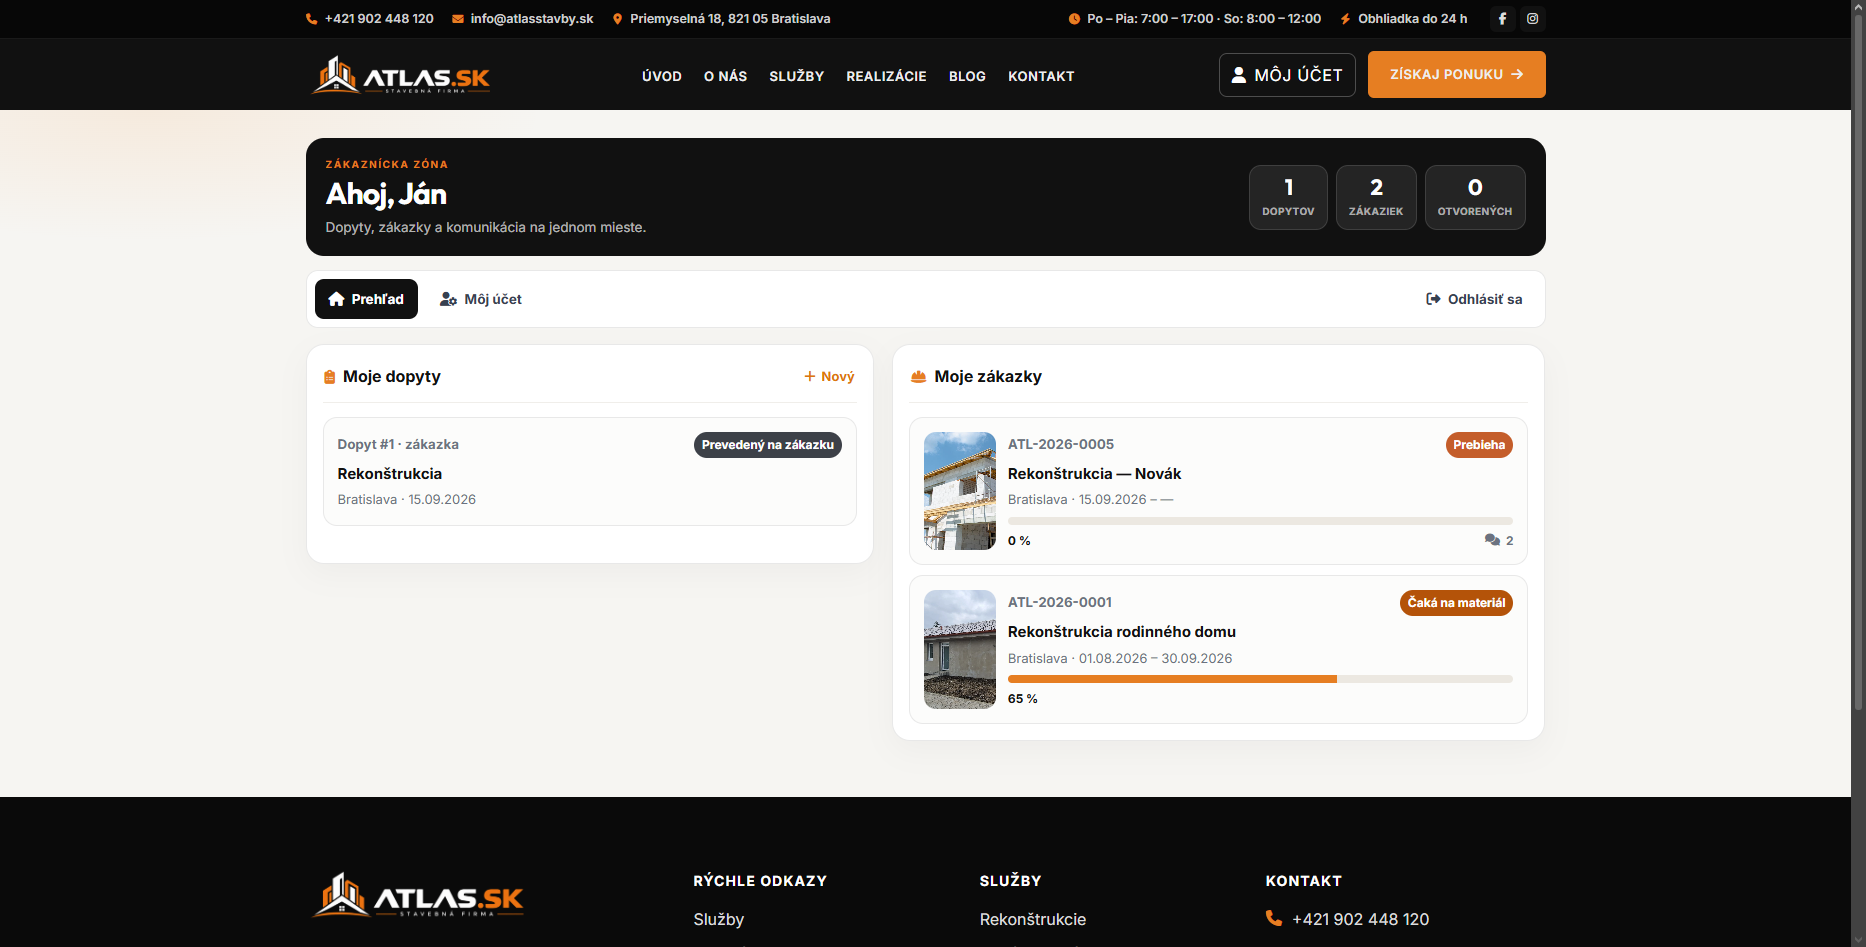
Task: Click the Čaká na materiál badge
Action: tap(1456, 603)
